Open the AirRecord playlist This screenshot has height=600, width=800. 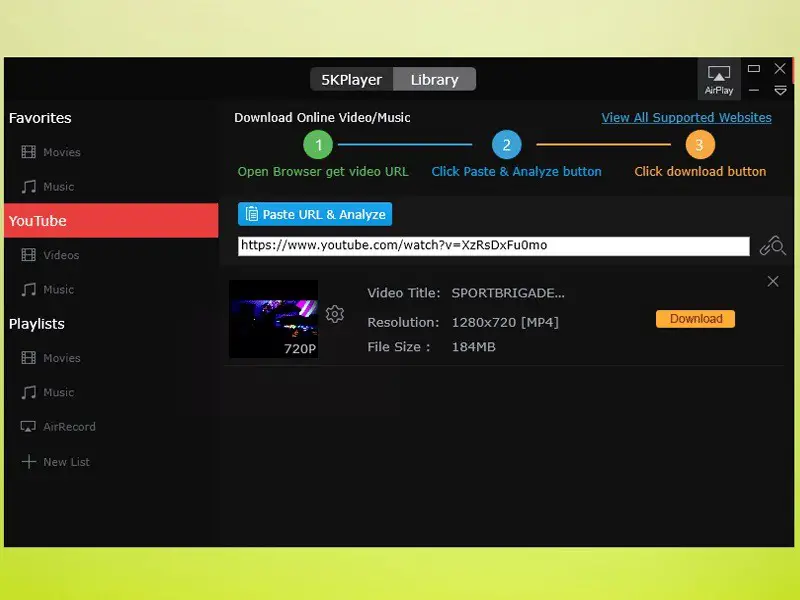click(58, 427)
